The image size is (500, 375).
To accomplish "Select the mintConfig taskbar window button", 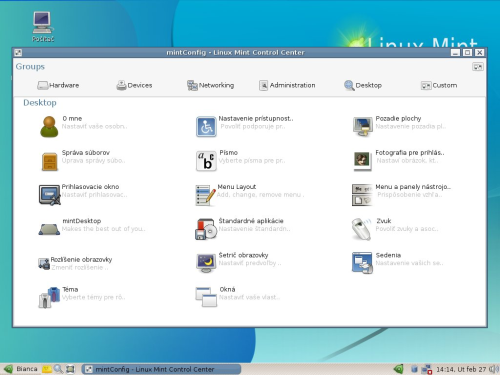I will [161, 369].
